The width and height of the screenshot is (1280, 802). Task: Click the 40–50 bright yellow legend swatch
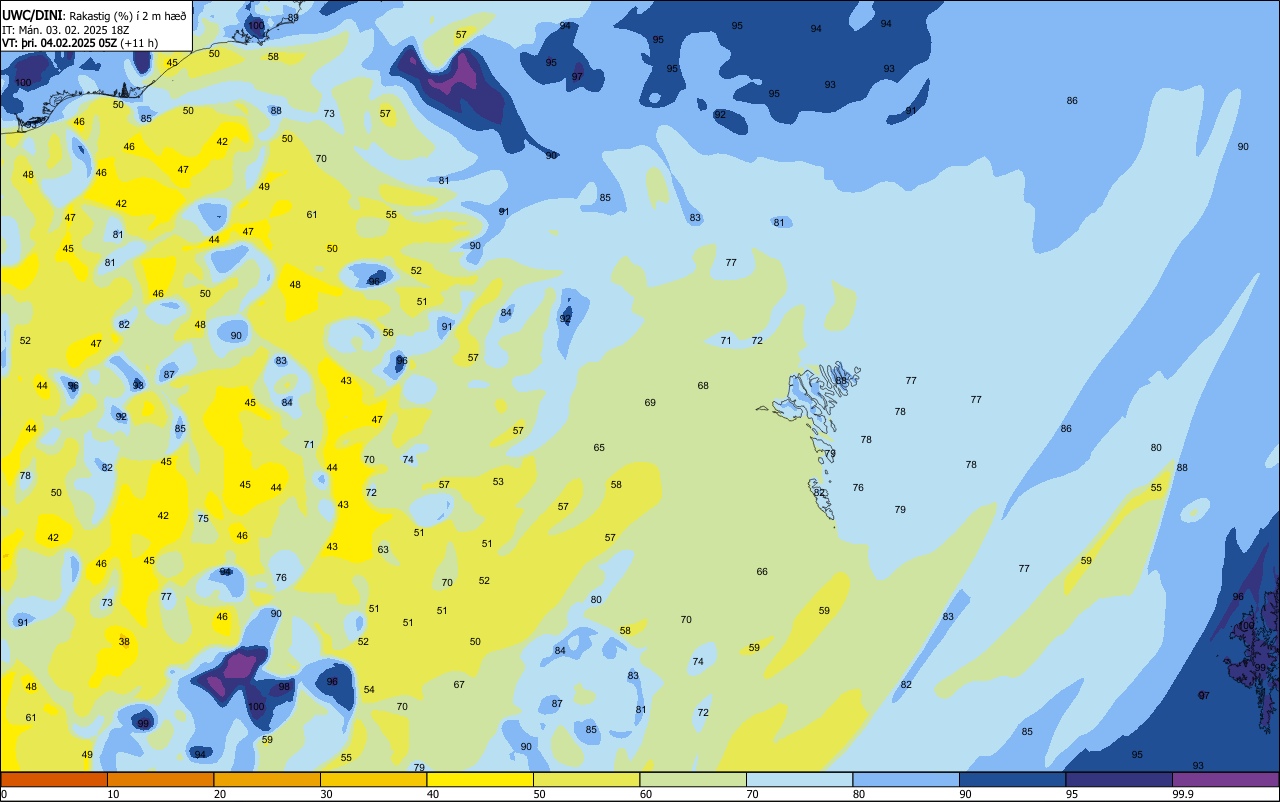(480, 779)
